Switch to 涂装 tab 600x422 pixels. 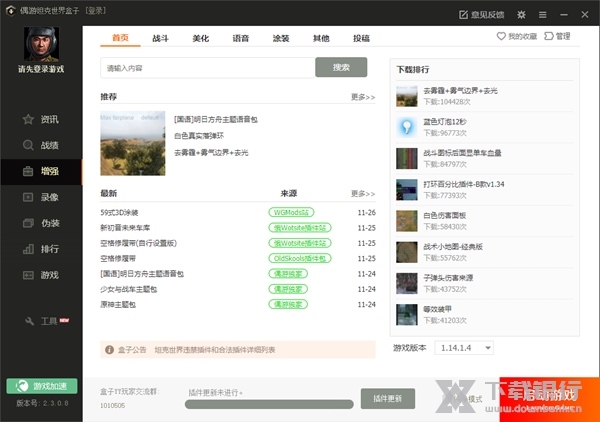(281, 38)
